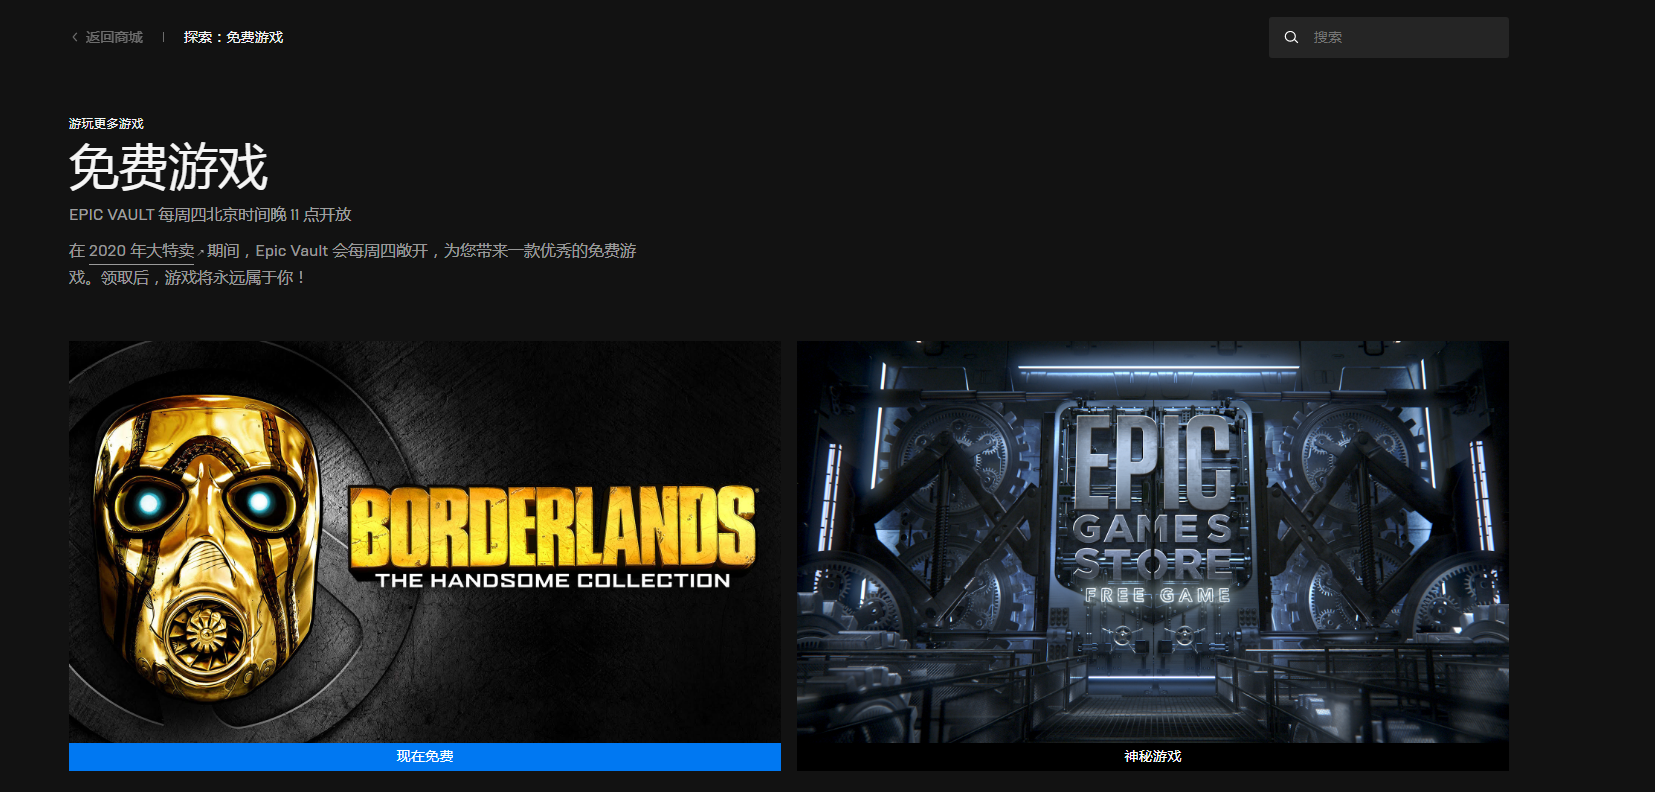Go back via the 返回商城 link
Image resolution: width=1655 pixels, height=792 pixels.
pyautogui.click(x=114, y=37)
